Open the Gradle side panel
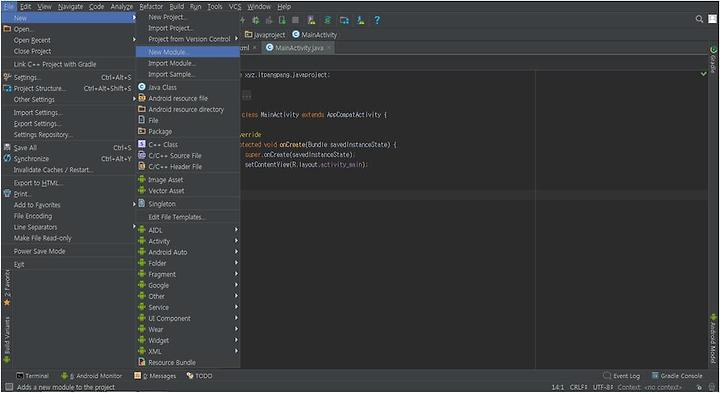Screen dimensions: 720x393 click(713, 60)
